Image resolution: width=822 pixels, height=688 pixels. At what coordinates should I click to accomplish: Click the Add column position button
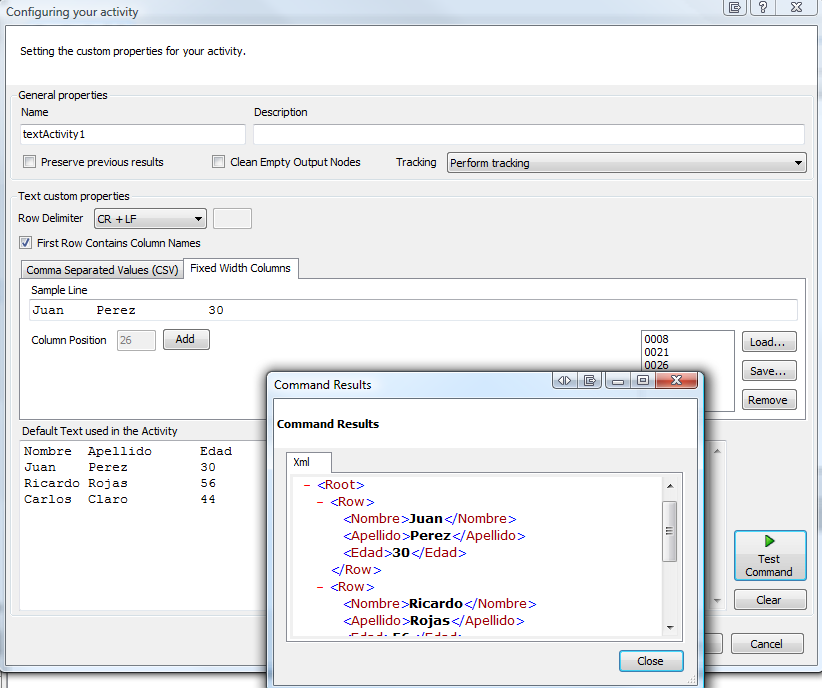186,339
